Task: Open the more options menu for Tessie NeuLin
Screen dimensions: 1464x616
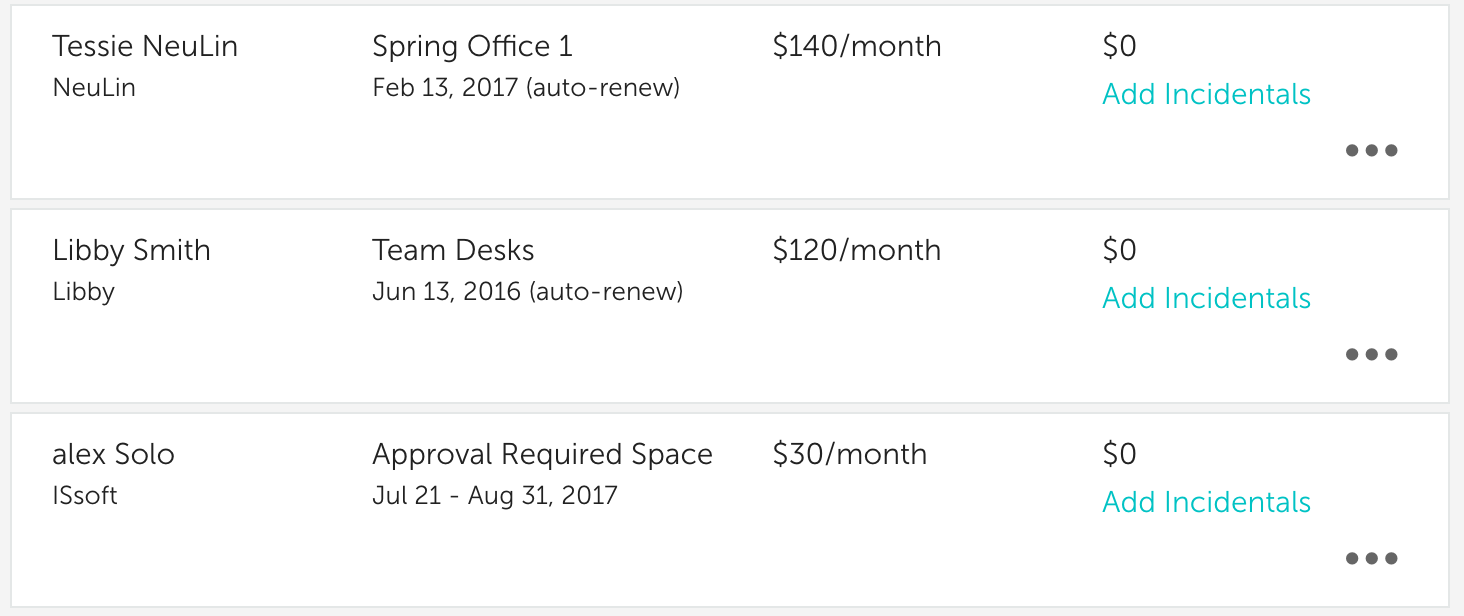Action: (x=1371, y=151)
